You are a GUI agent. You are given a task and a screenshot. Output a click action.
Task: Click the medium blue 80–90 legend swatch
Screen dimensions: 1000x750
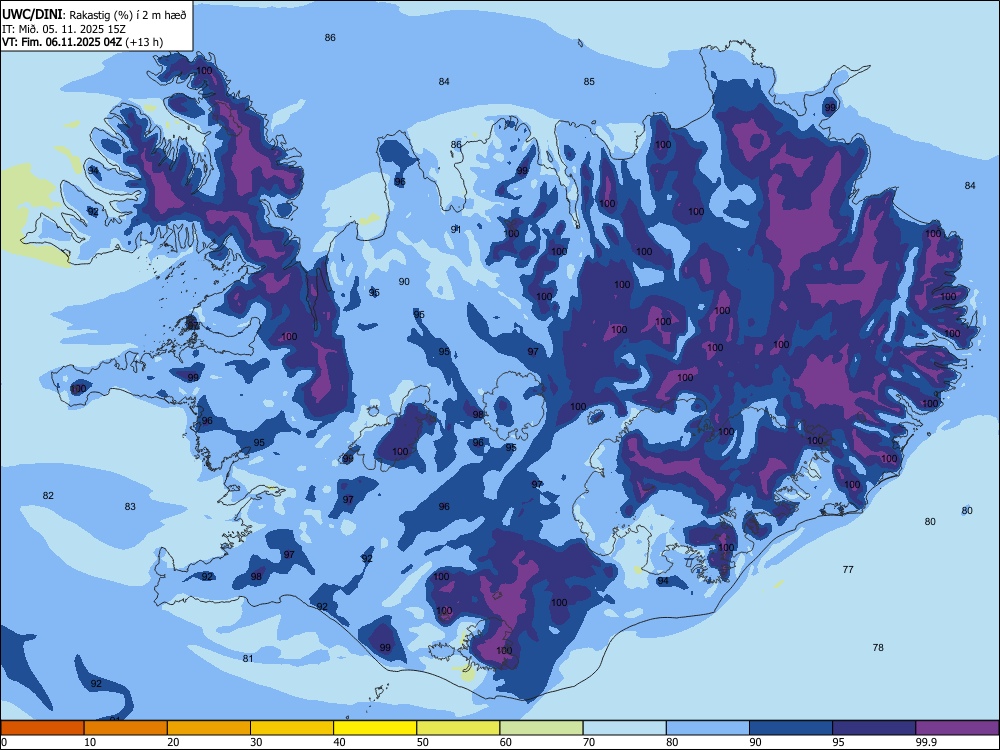pyautogui.click(x=708, y=728)
